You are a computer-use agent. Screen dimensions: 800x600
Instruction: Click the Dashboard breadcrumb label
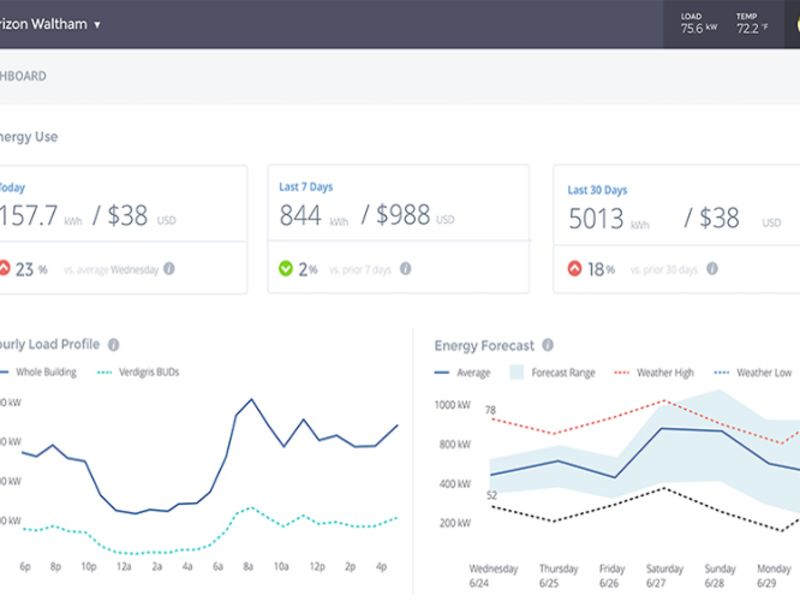[x=23, y=76]
